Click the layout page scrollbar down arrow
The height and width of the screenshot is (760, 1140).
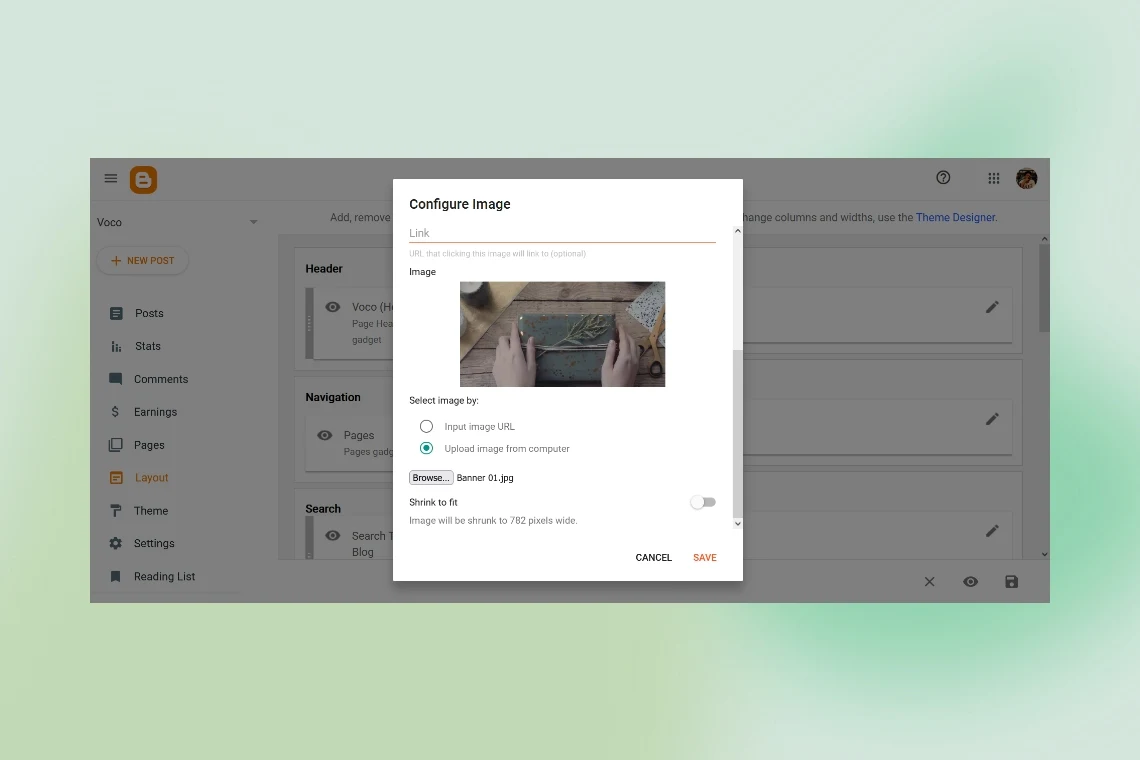pyautogui.click(x=1044, y=554)
